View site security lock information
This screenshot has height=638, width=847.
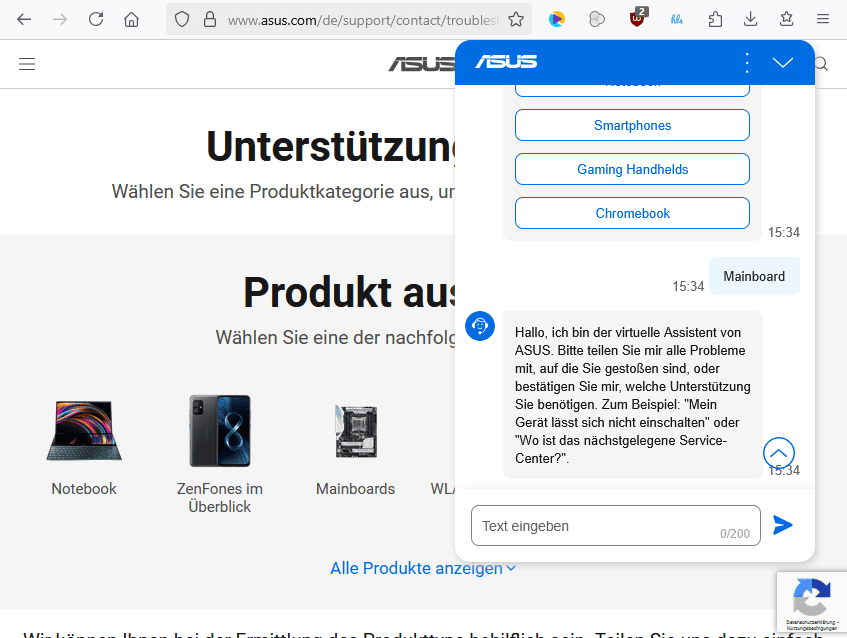[x=210, y=20]
